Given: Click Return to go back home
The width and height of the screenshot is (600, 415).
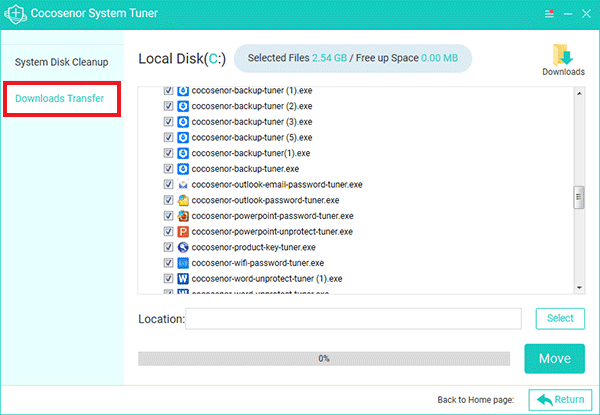Looking at the screenshot, I should pyautogui.click(x=560, y=400).
